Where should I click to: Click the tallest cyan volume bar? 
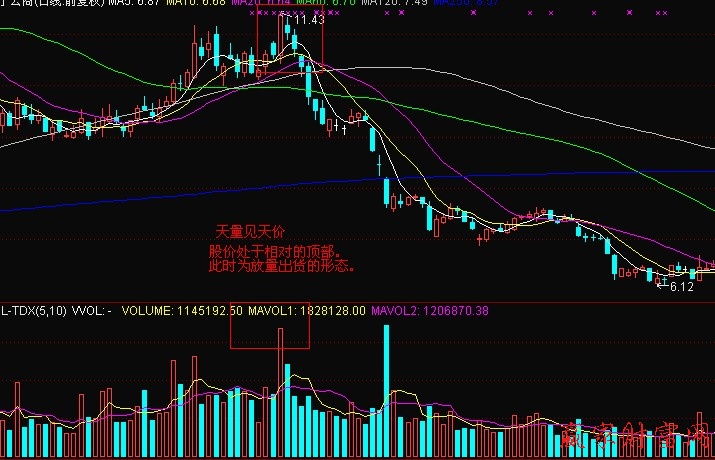[385, 390]
